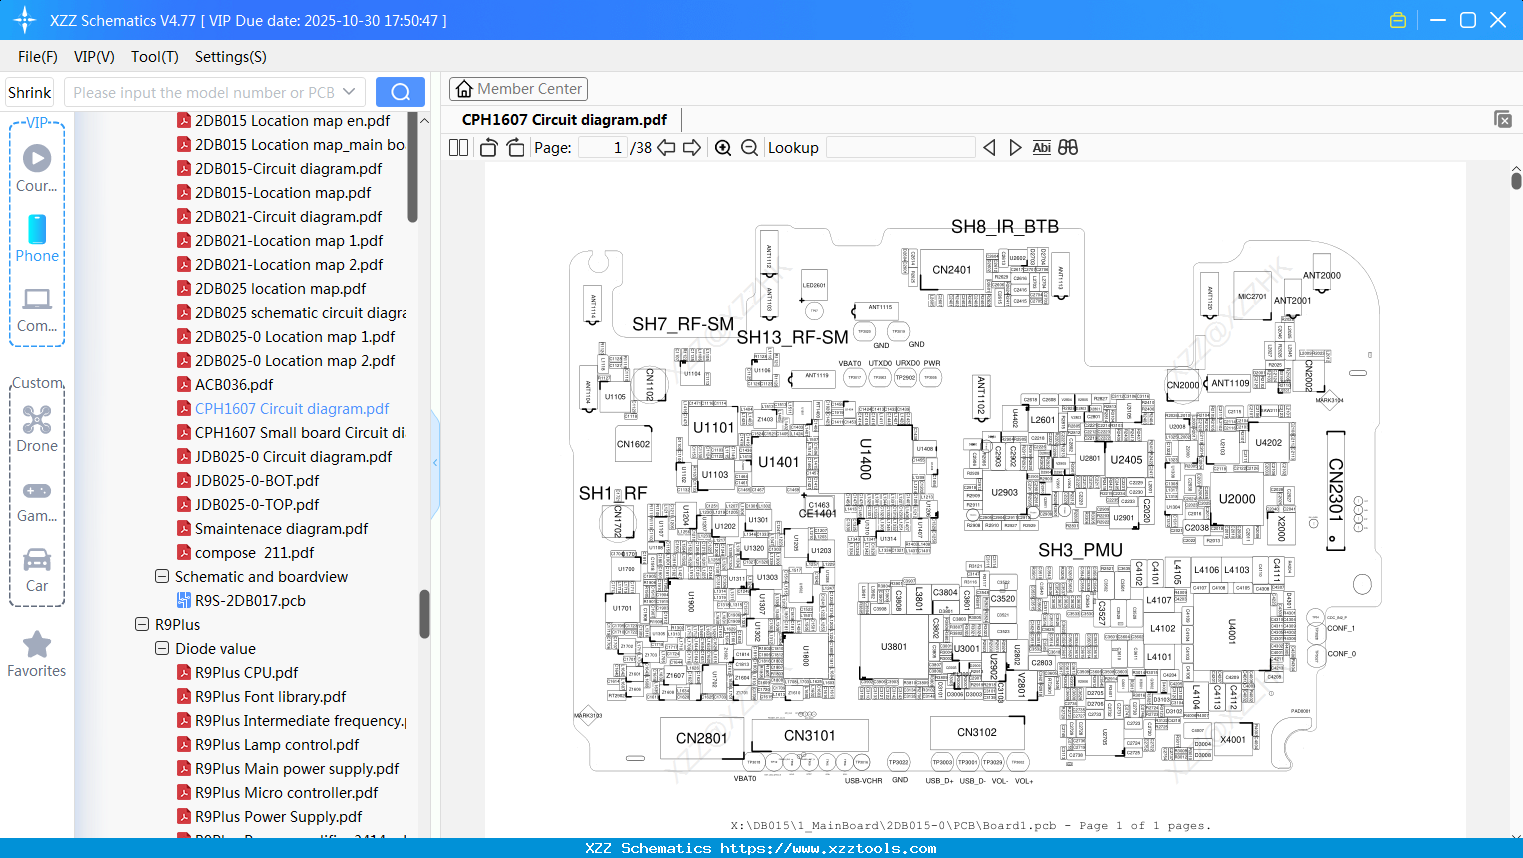Open the two-page view icon

457,147
